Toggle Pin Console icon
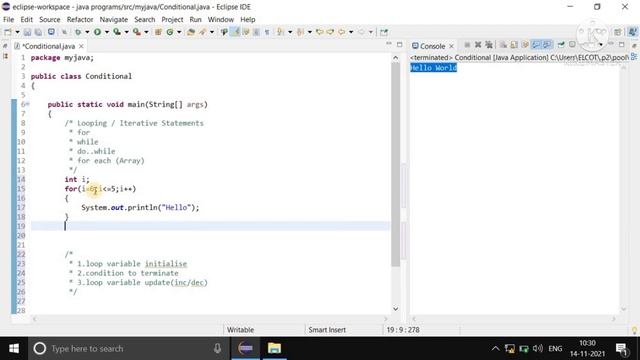The image size is (640, 360). click(x=561, y=44)
